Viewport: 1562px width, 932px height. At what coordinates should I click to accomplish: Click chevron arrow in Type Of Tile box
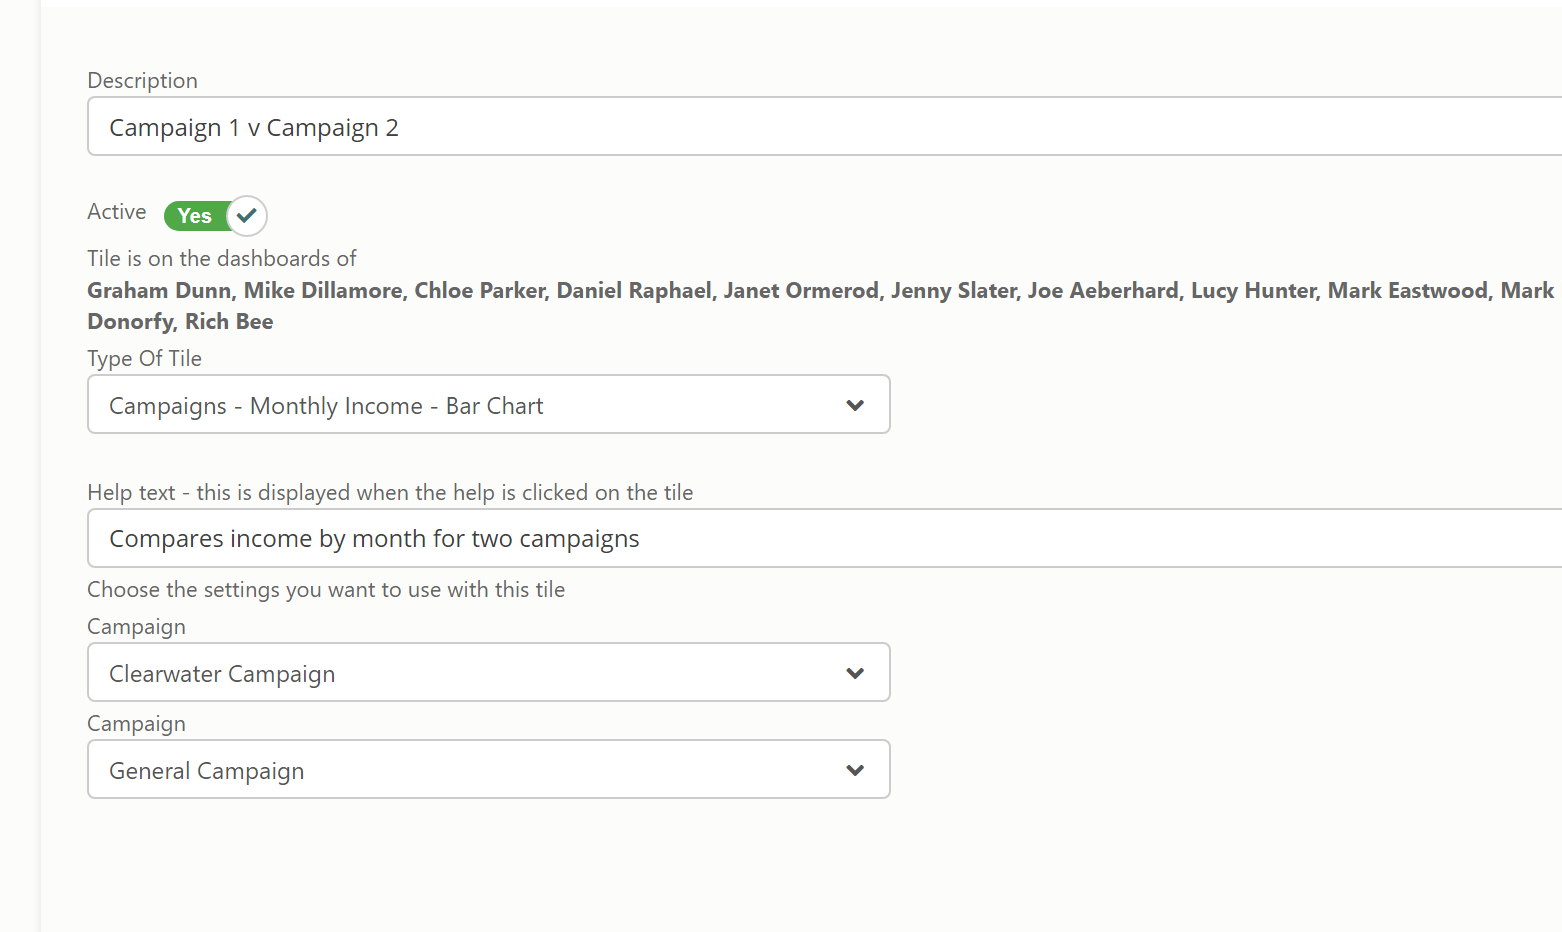(855, 405)
